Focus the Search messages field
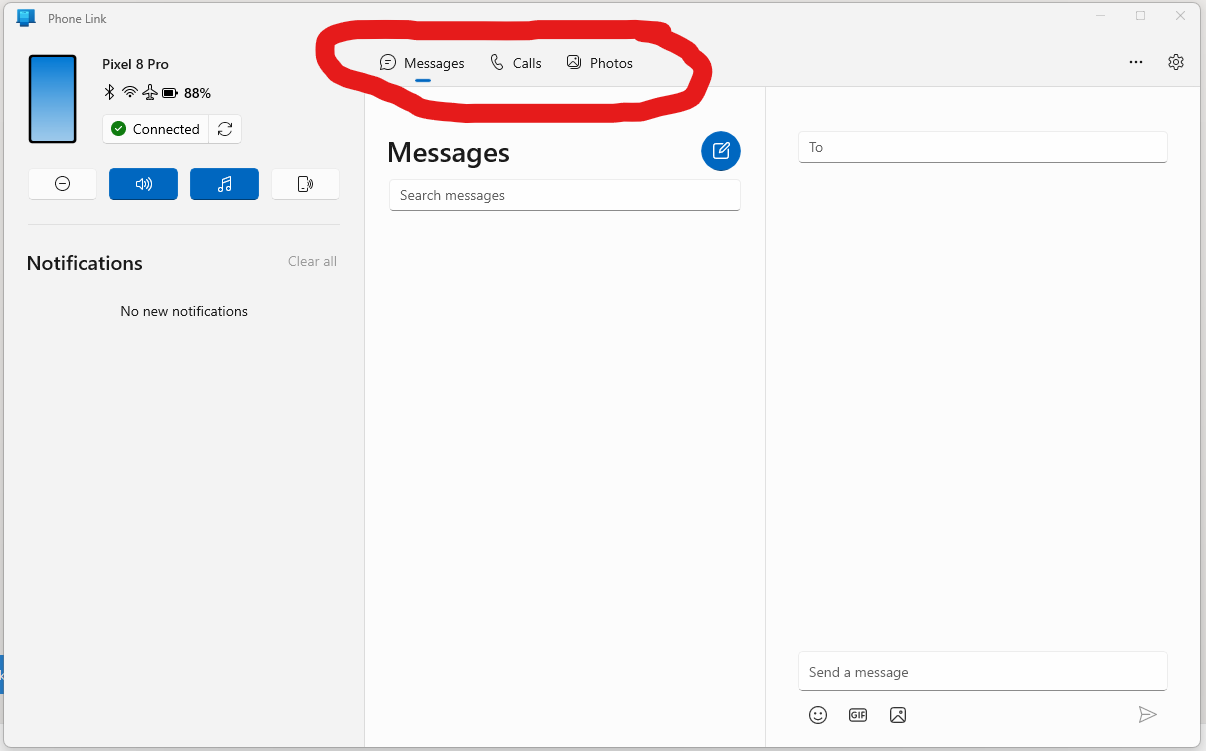Viewport: 1206px width, 751px height. point(565,195)
